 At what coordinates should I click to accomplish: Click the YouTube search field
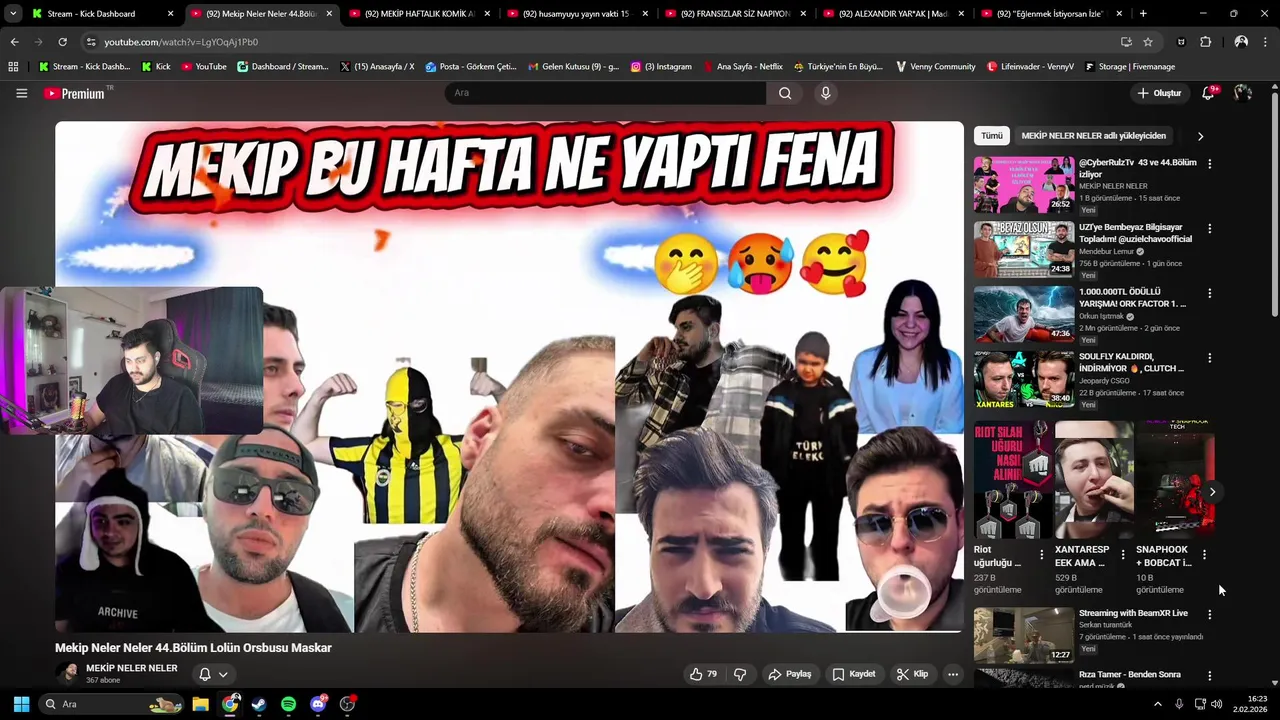click(x=605, y=93)
